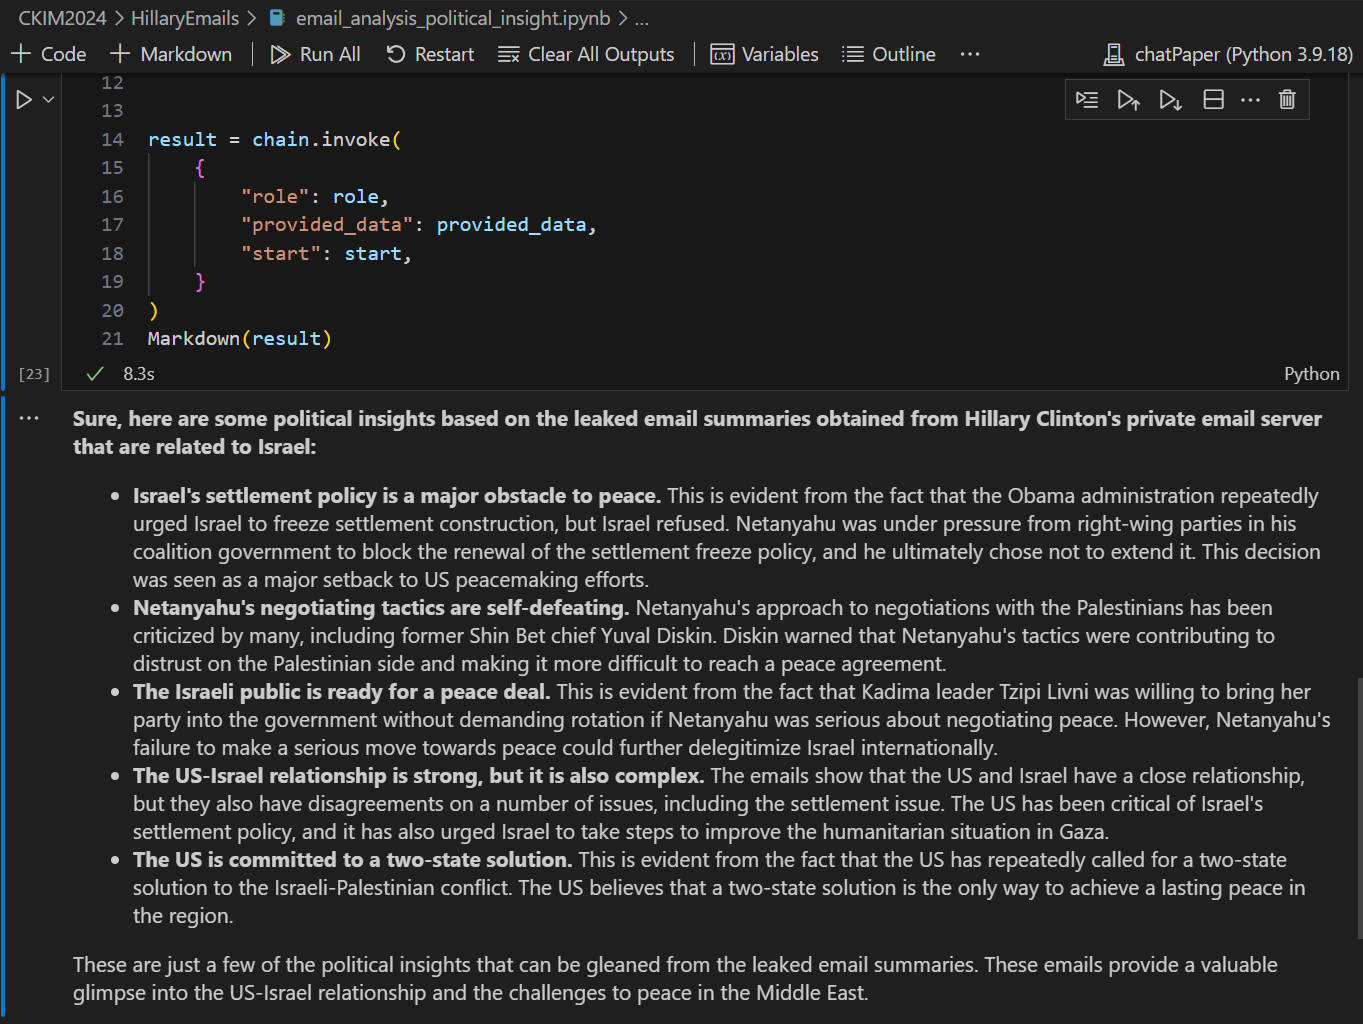The width and height of the screenshot is (1363, 1024).
Task: Select the chatPaper Python 3.9.18 kernel picker
Action: pos(1228,54)
